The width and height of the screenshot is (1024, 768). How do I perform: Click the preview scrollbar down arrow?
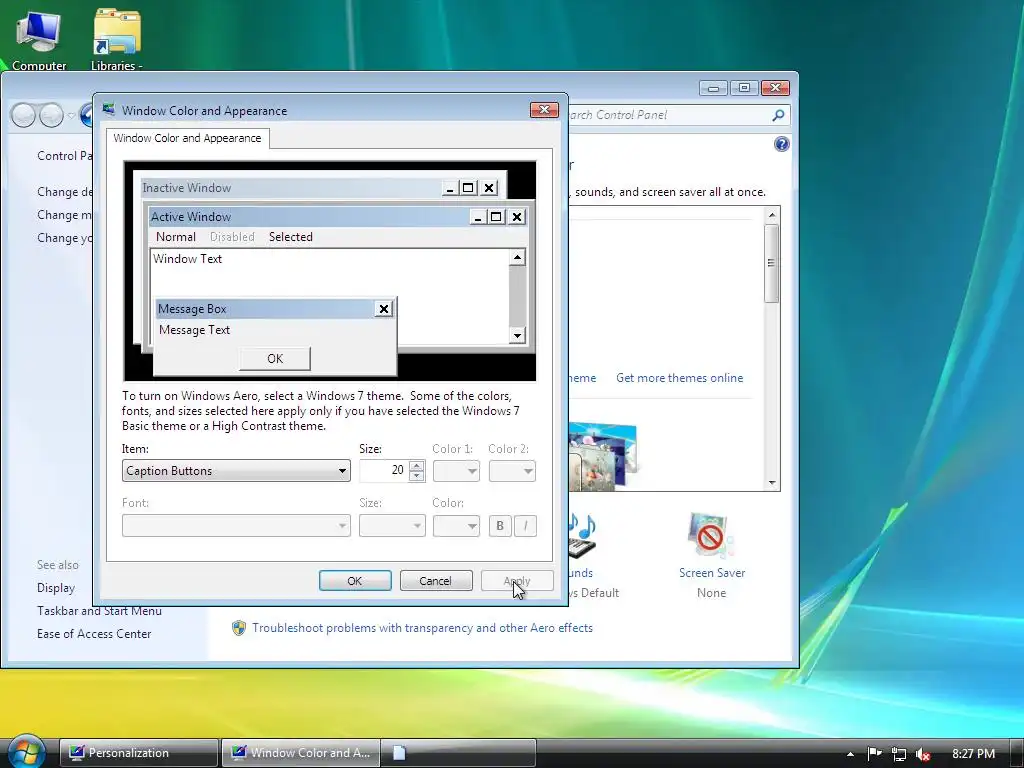click(517, 336)
